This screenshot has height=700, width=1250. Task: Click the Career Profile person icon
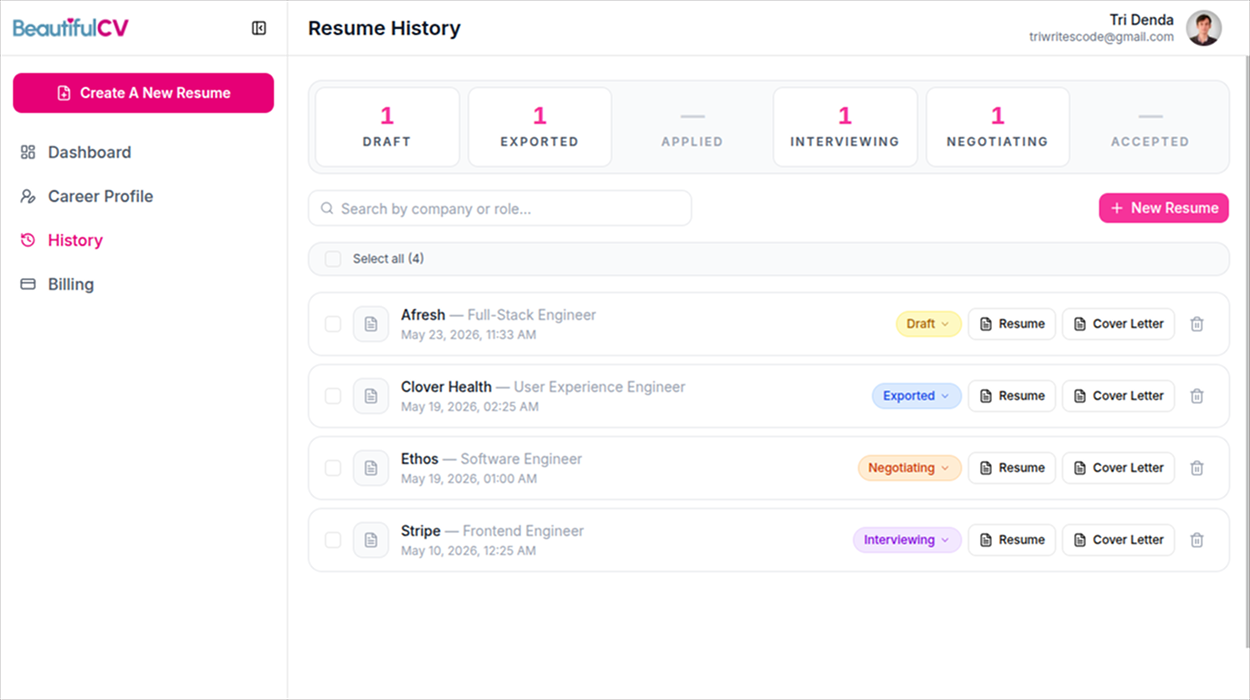coord(28,196)
